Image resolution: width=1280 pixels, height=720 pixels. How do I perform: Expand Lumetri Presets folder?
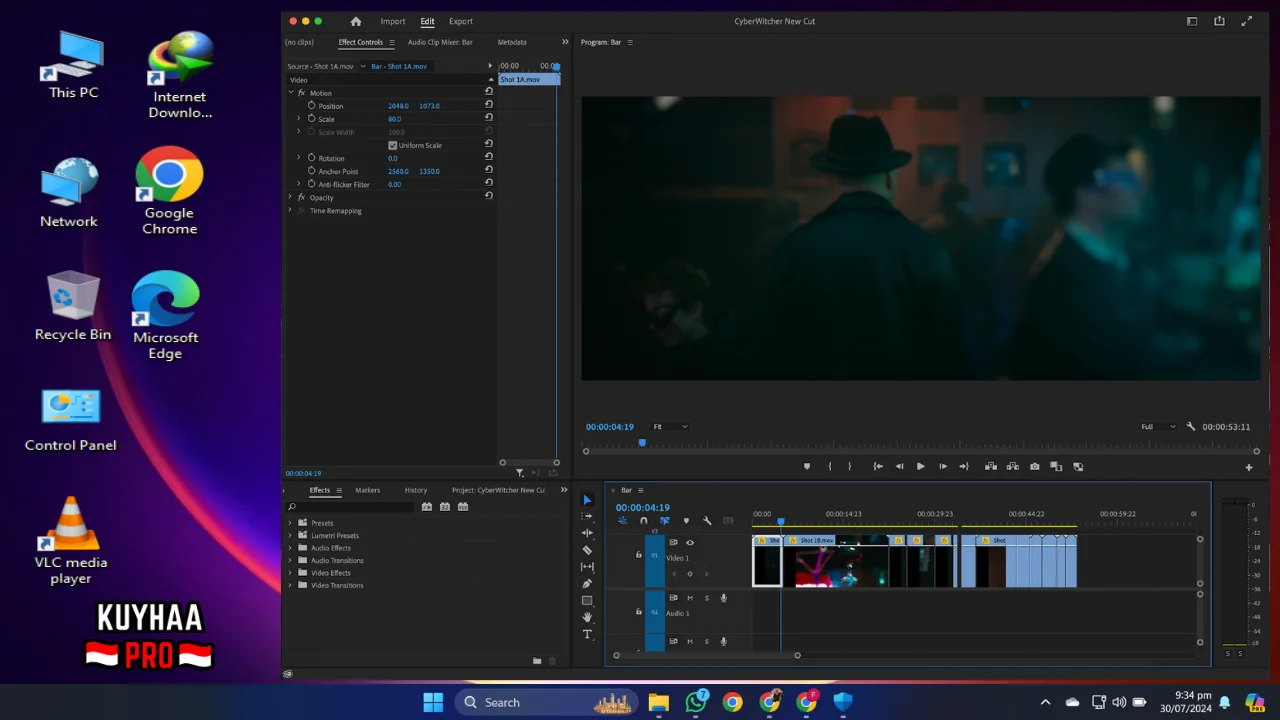291,536
